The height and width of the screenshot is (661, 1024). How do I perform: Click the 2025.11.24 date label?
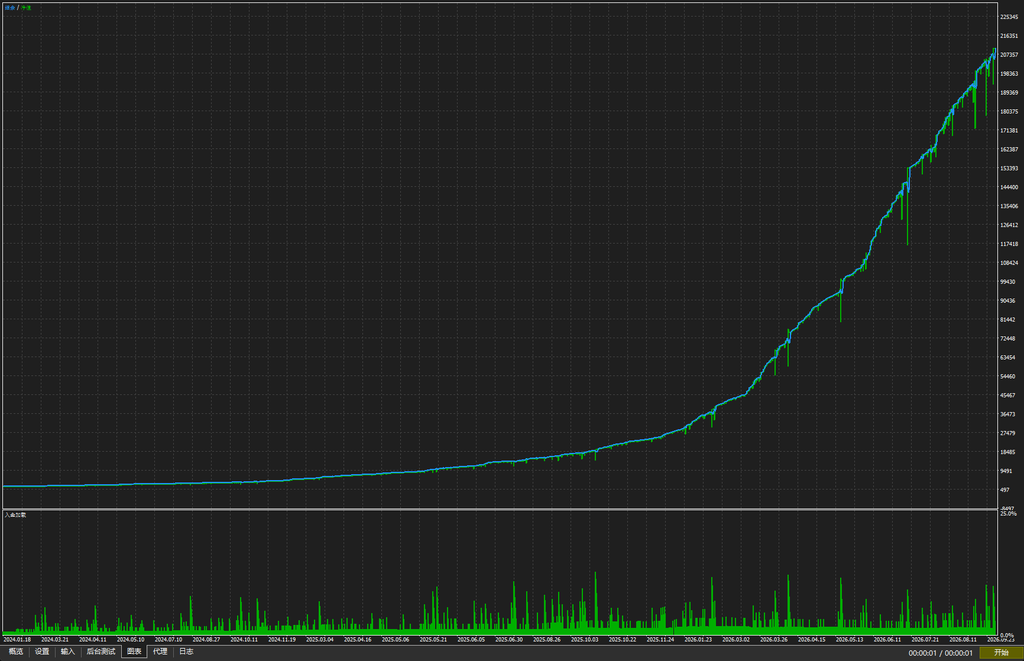660,639
